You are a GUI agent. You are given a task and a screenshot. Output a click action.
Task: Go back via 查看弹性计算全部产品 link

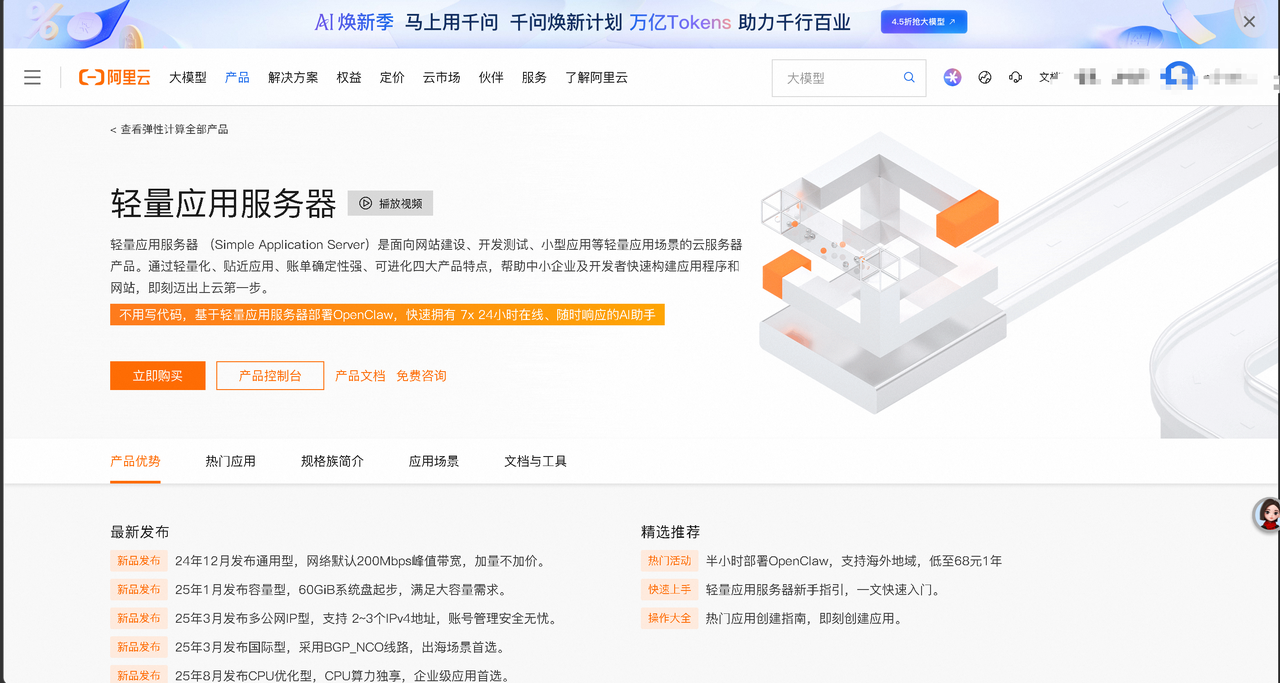coord(169,129)
